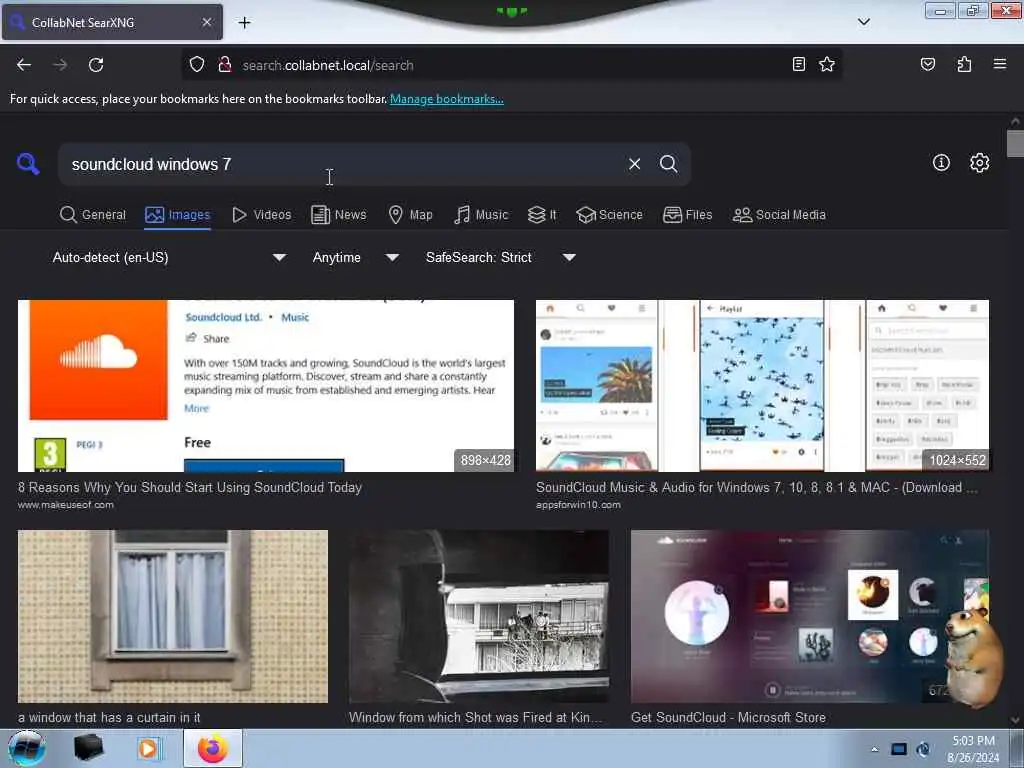Screen dimensions: 1024x768
Task: Click the page vertical scrollbar thumb
Action: (1015, 144)
